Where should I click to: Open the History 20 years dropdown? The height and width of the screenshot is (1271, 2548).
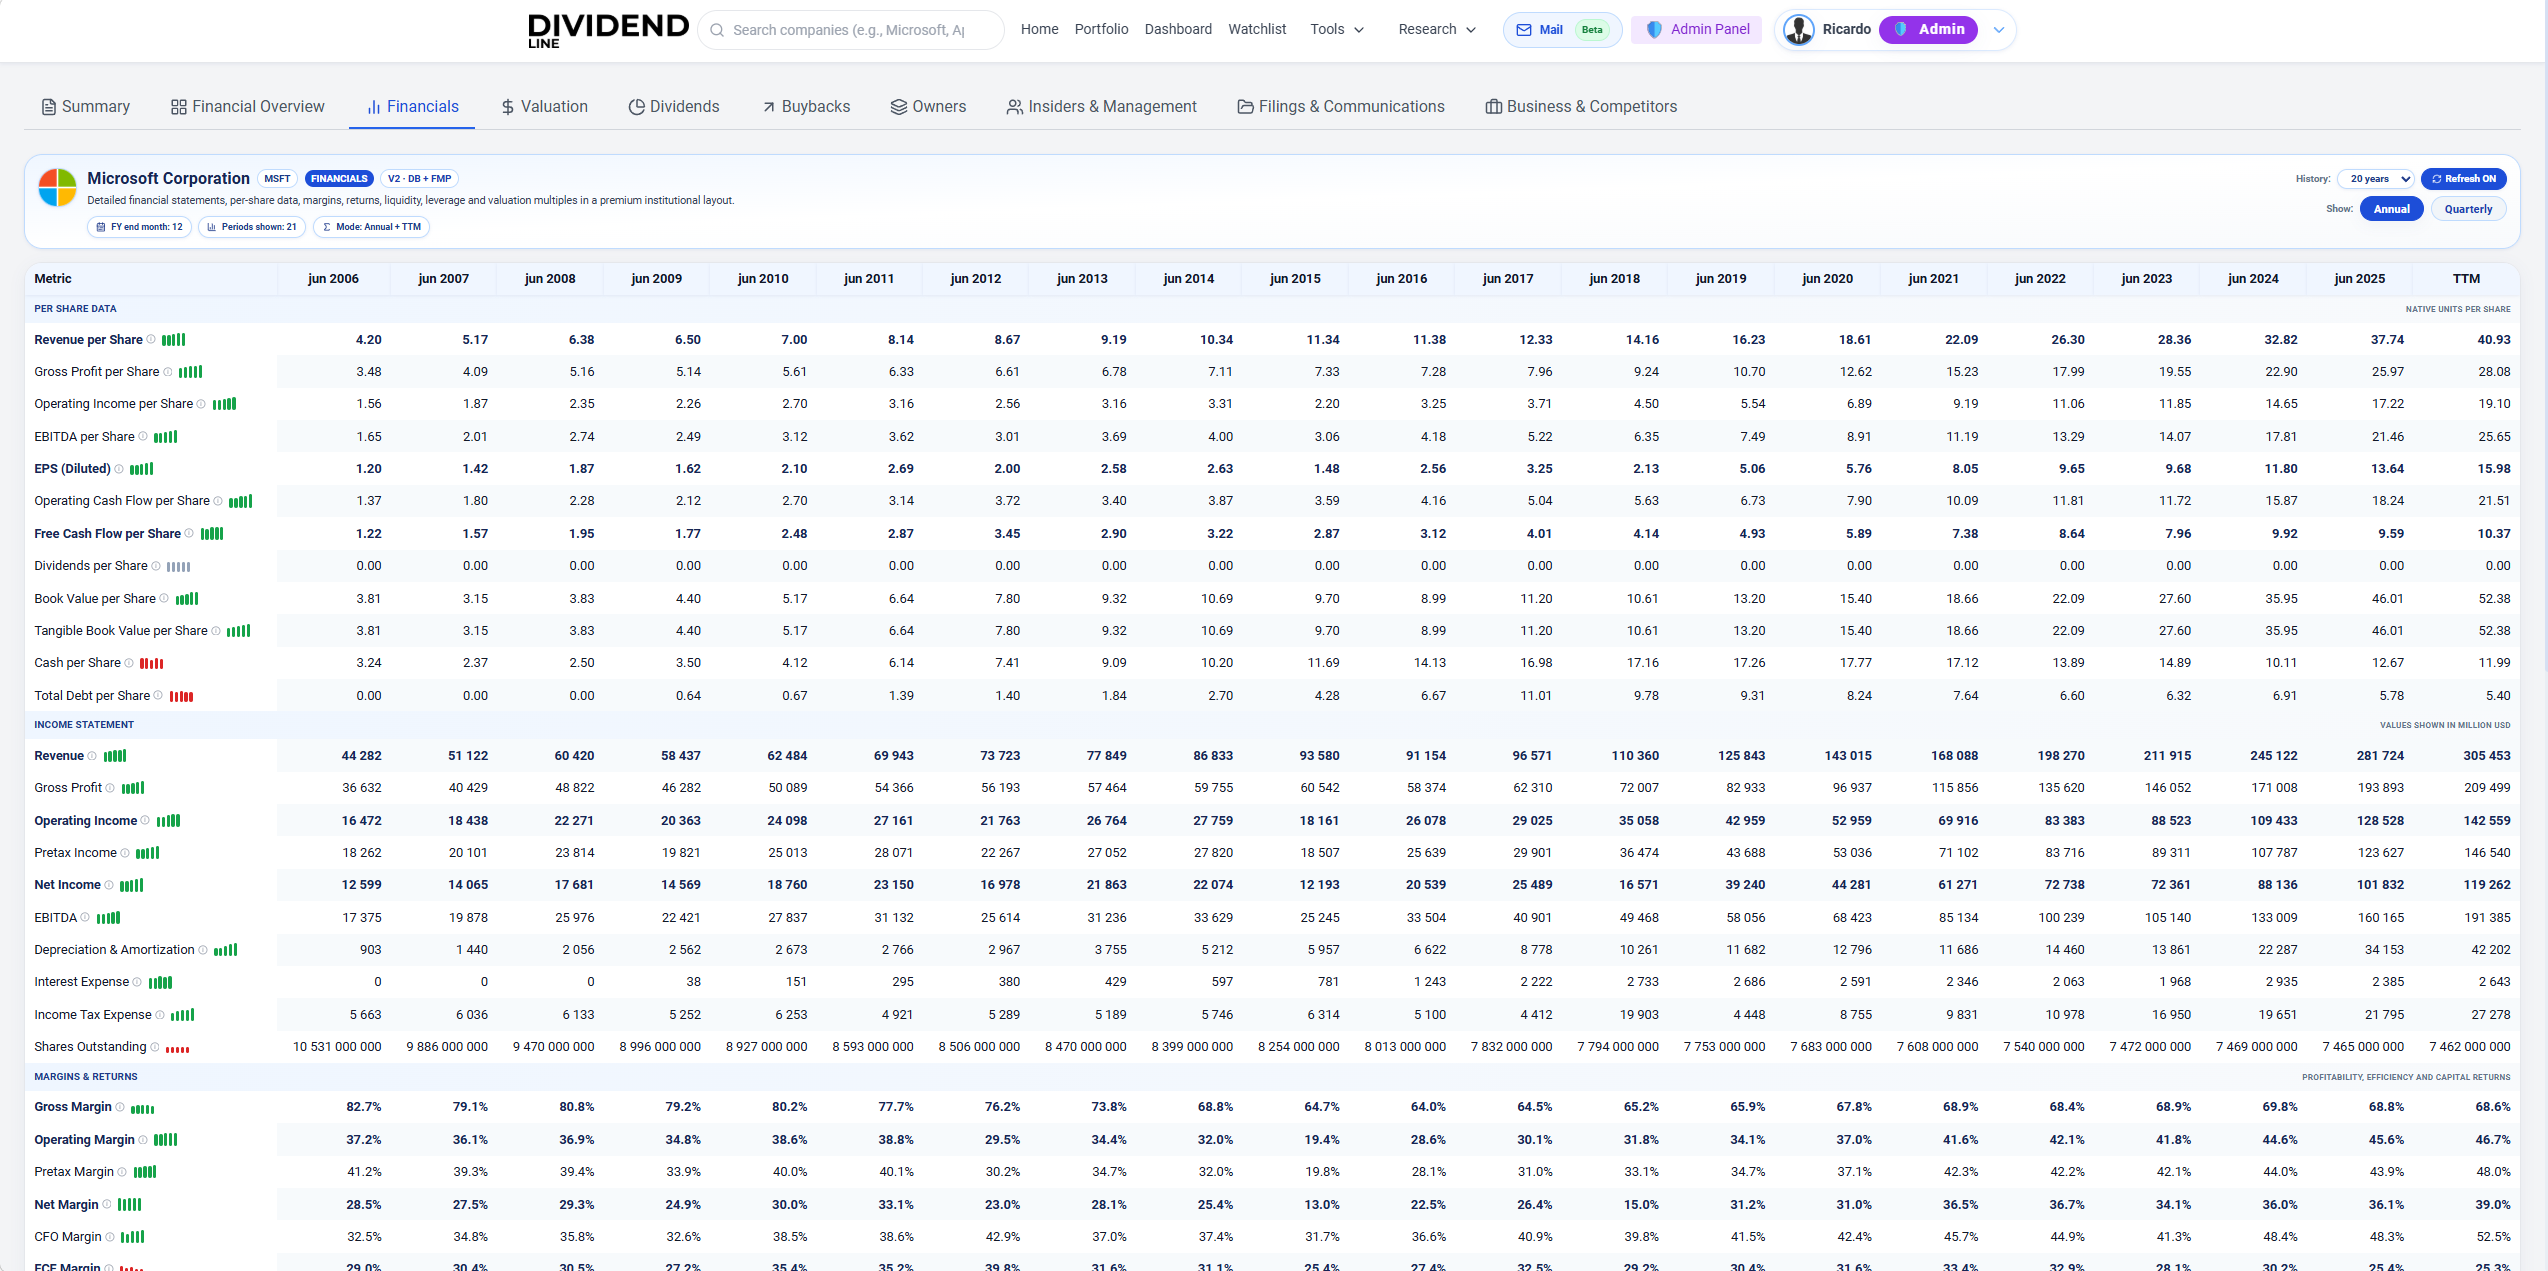click(2376, 178)
